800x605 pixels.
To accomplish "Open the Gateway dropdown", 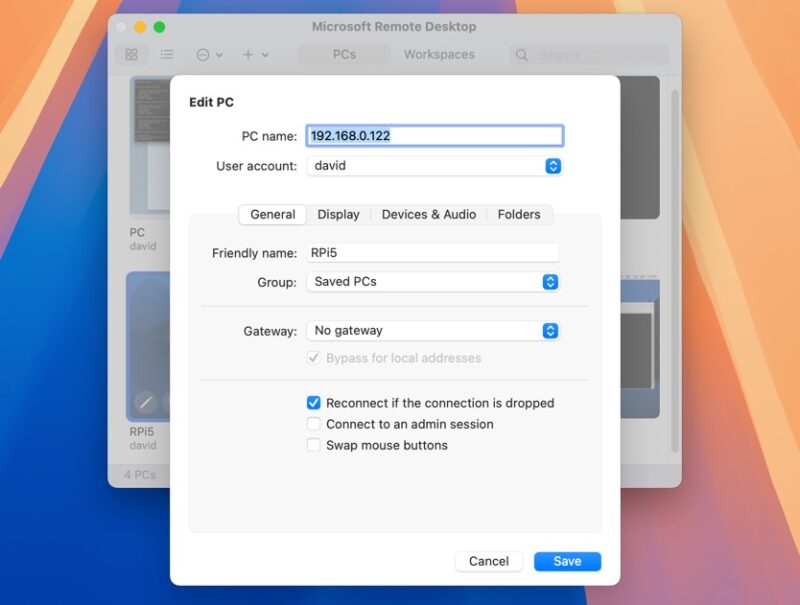I will [550, 330].
